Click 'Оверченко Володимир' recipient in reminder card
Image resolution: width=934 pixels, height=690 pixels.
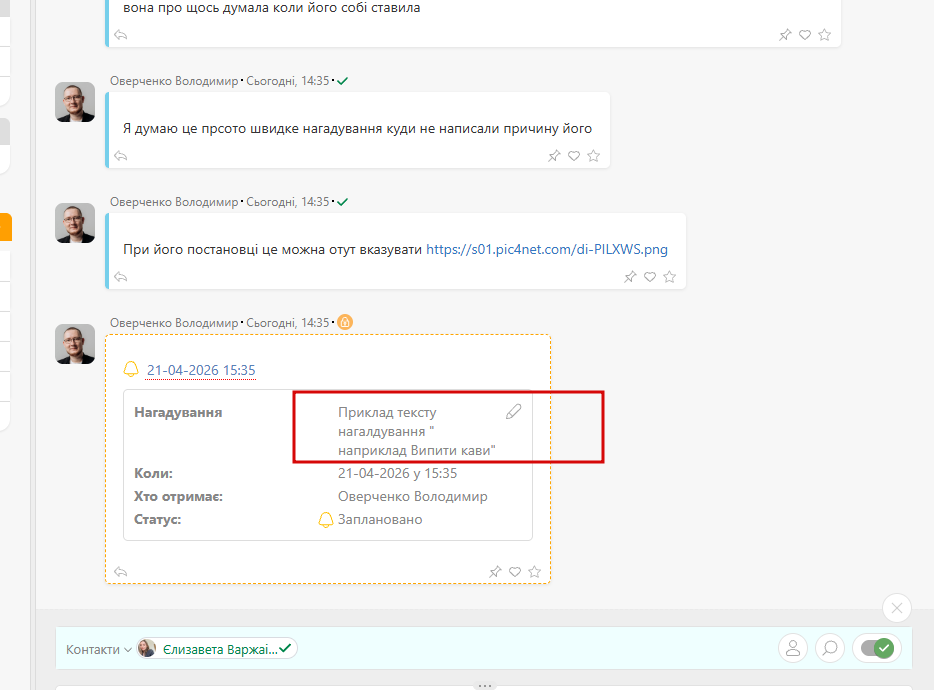coord(412,496)
